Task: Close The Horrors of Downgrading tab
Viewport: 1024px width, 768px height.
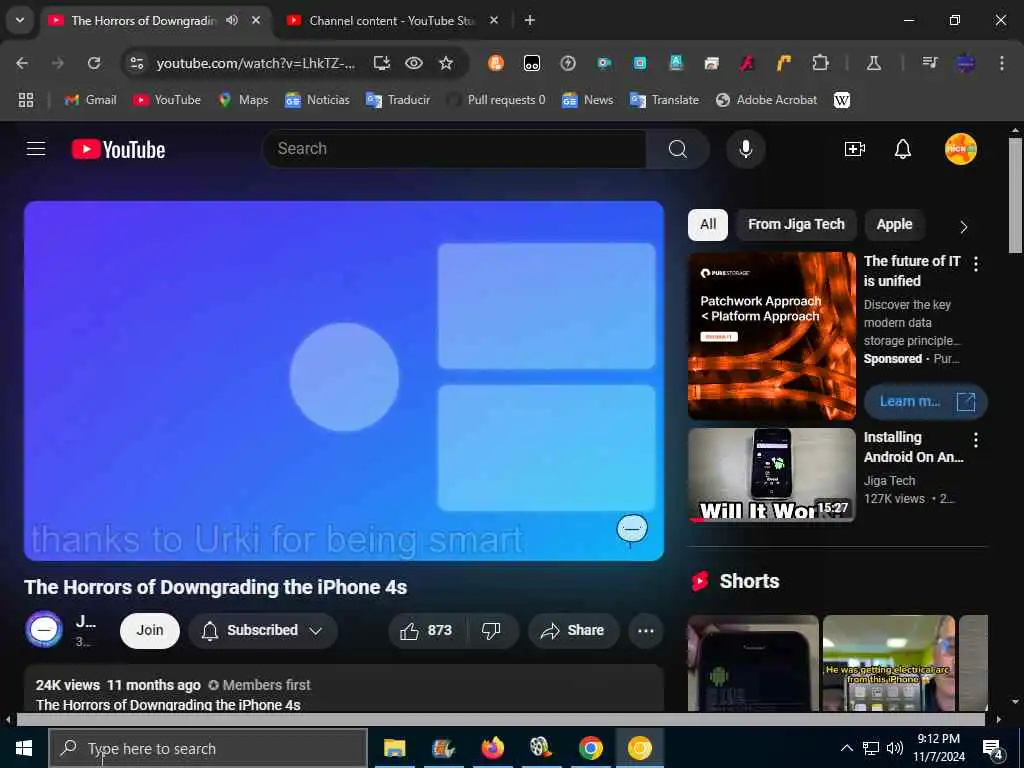Action: 256,20
